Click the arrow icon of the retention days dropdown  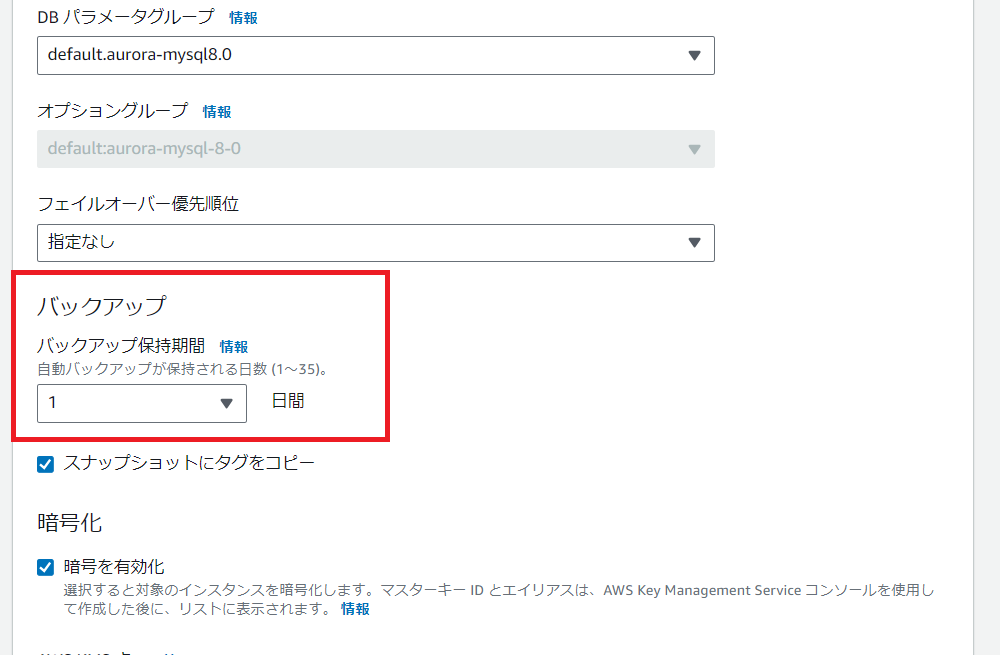[x=226, y=403]
